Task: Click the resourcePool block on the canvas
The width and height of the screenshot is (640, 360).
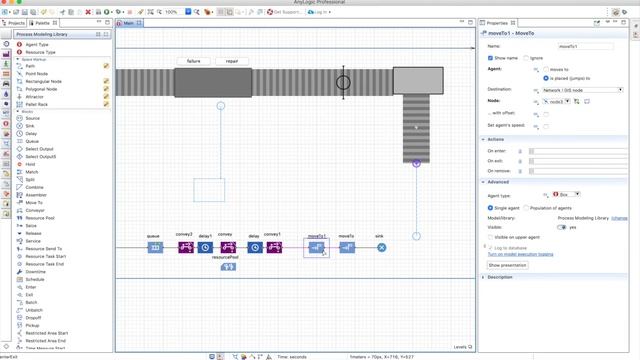Action: point(228,267)
